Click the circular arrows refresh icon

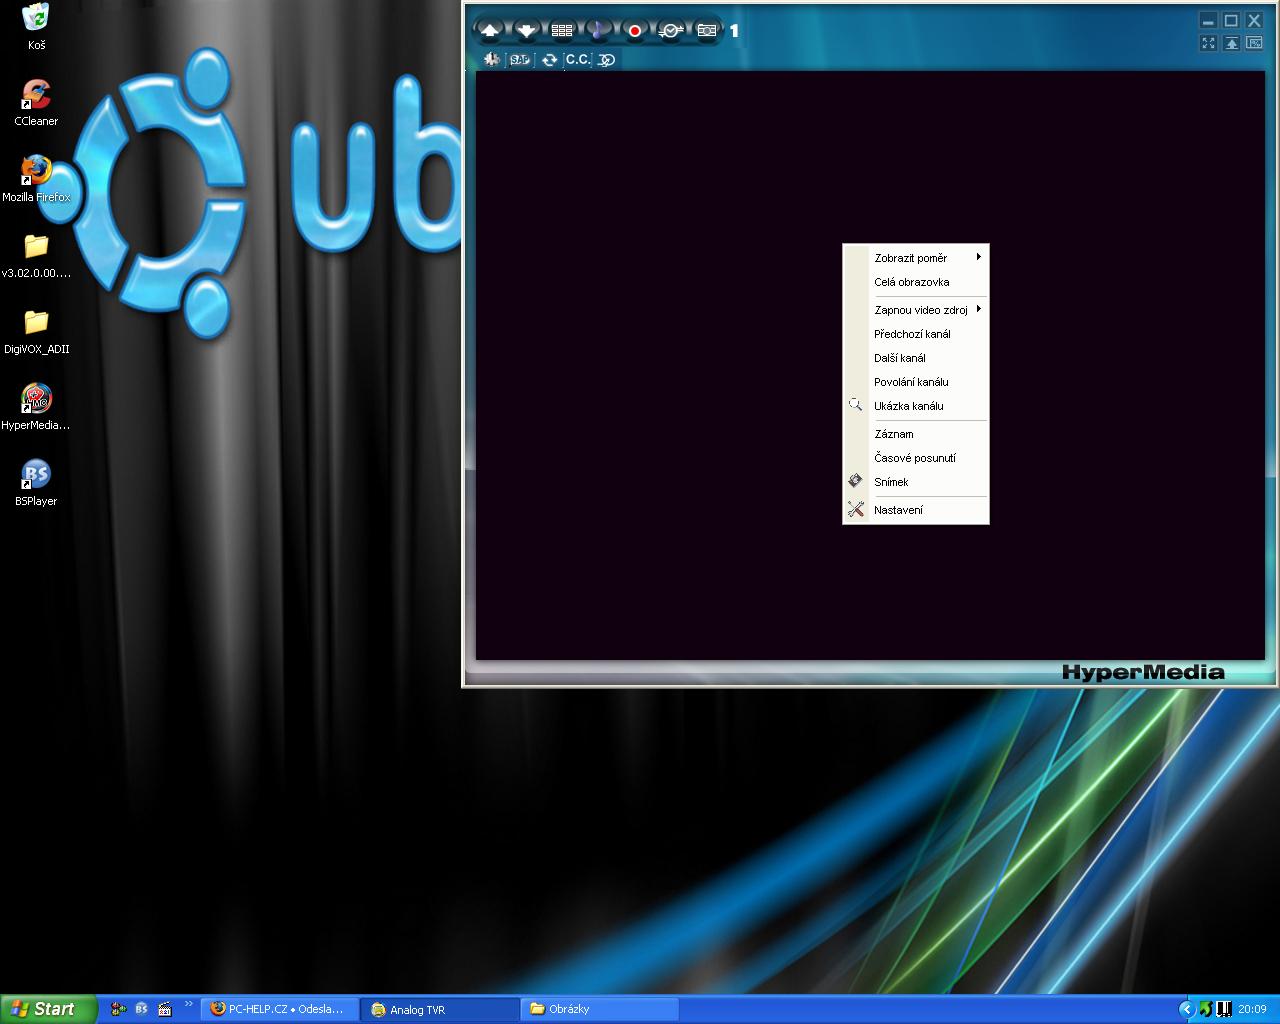549,60
